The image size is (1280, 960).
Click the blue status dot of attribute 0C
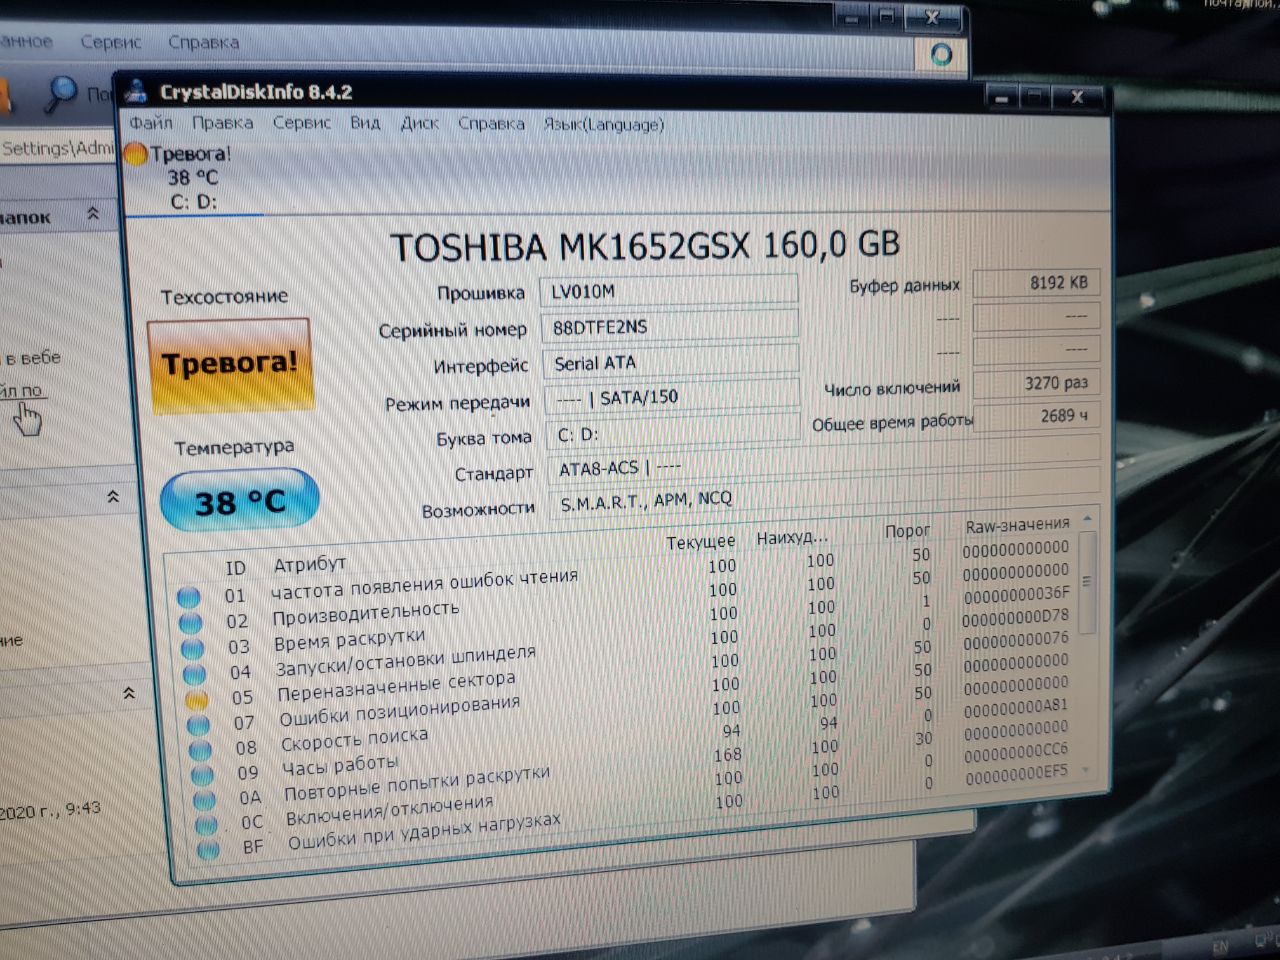click(x=206, y=825)
